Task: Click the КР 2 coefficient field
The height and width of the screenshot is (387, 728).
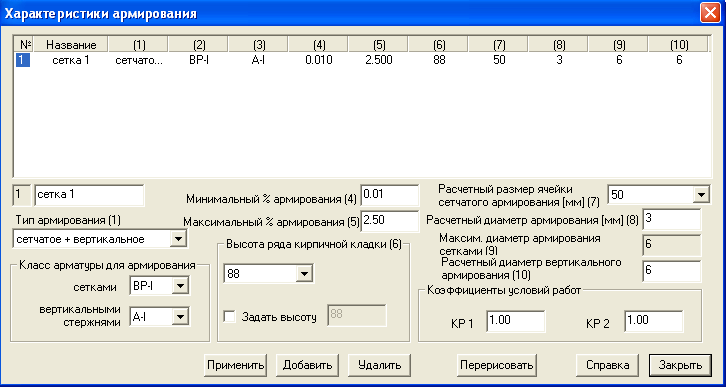Action: pyautogui.click(x=653, y=321)
